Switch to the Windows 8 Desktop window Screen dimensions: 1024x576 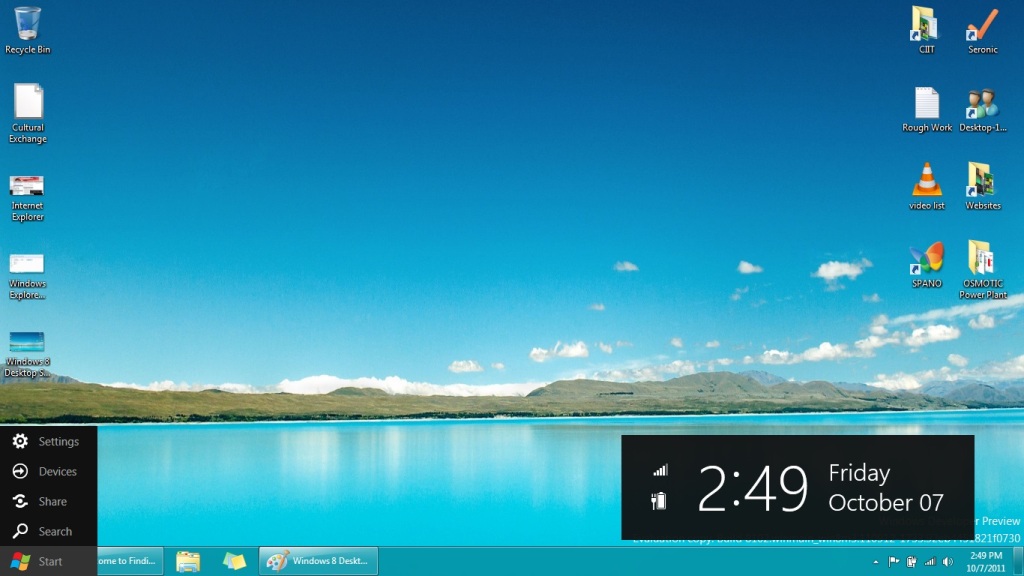coord(318,562)
